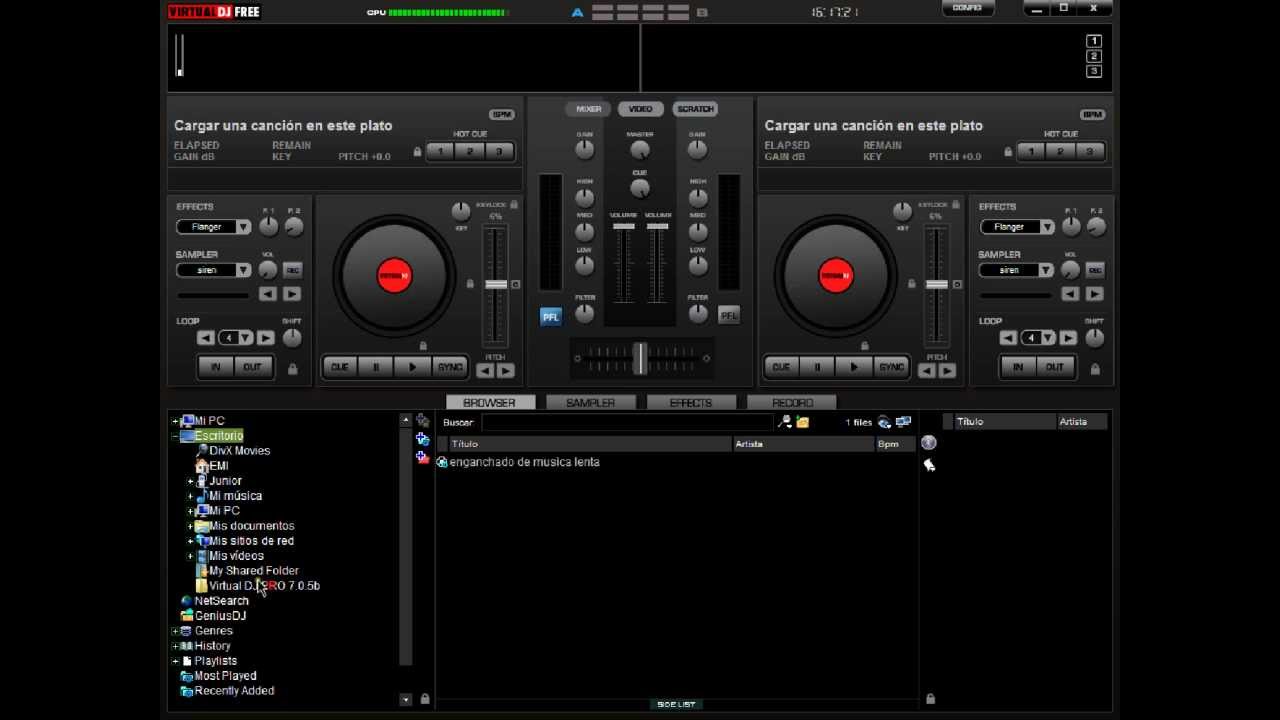The image size is (1280, 720).
Task: Click the left deck CUE button
Action: coord(339,367)
